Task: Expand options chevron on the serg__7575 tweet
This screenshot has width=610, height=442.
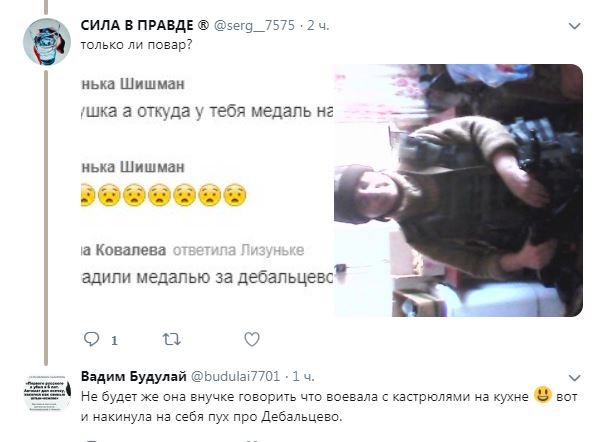Action: click(575, 26)
